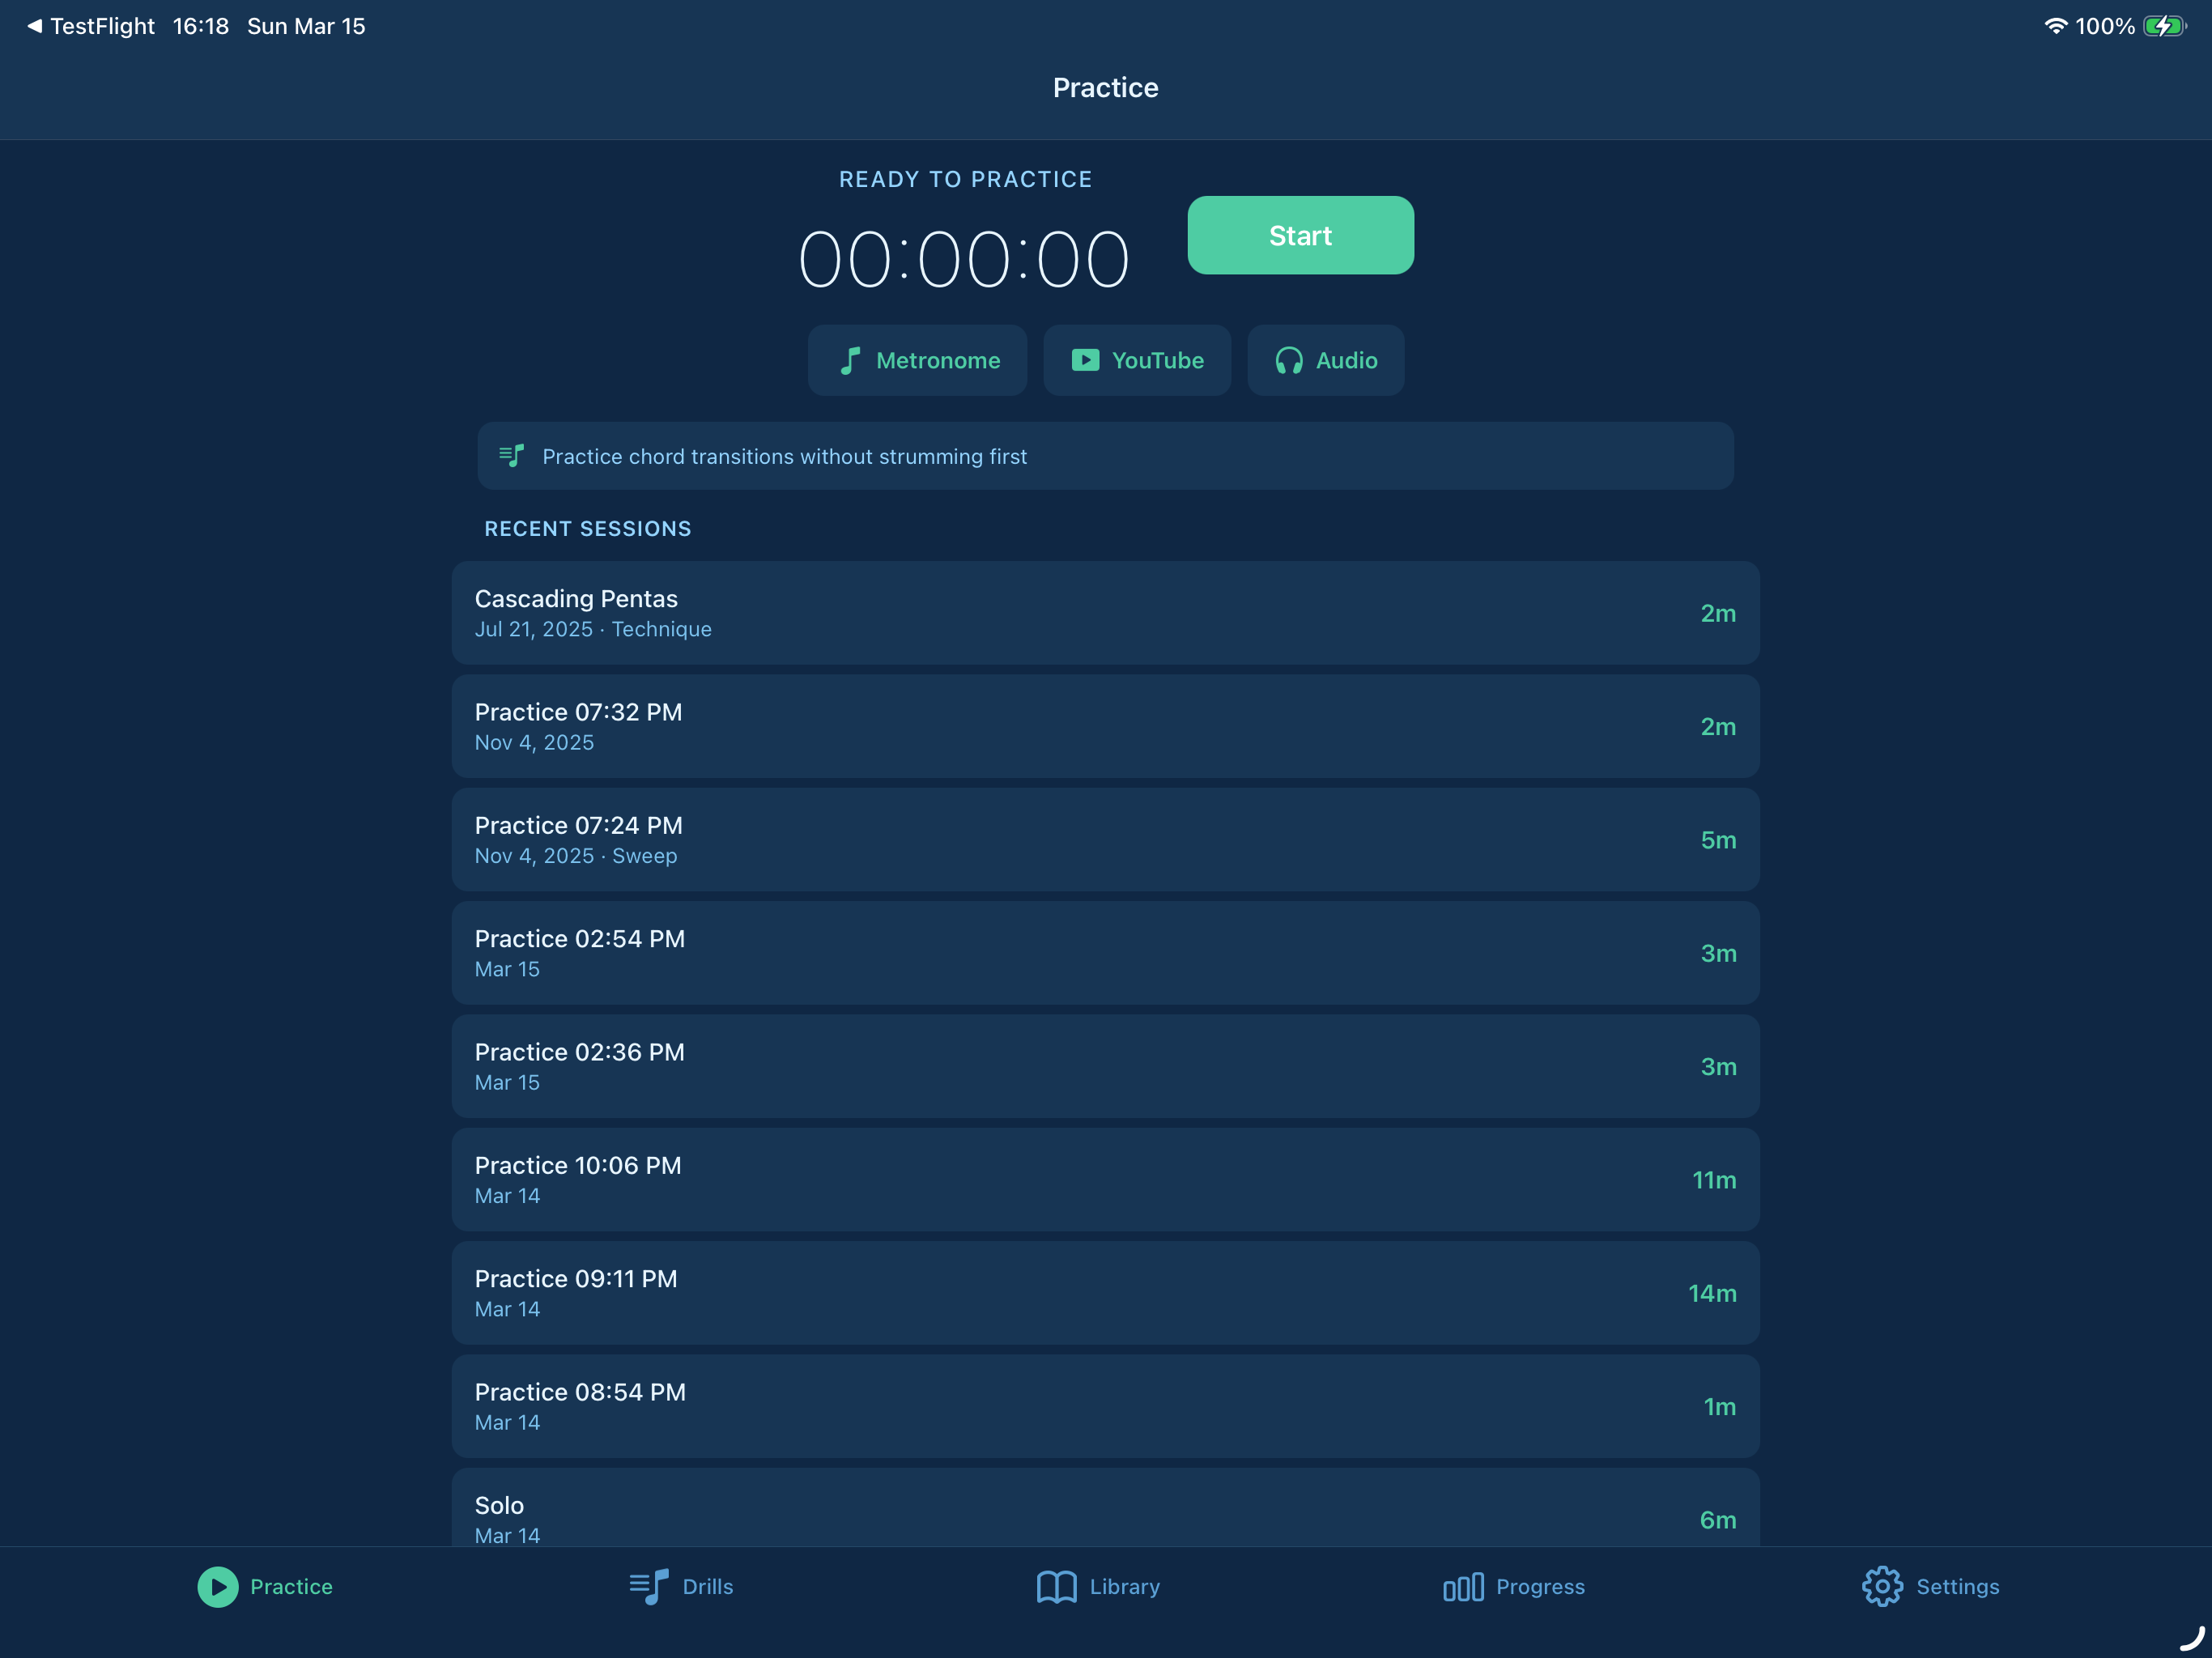The image size is (2212, 1658).
Task: Tap the RECENT SESSIONS heading
Action: (x=588, y=528)
